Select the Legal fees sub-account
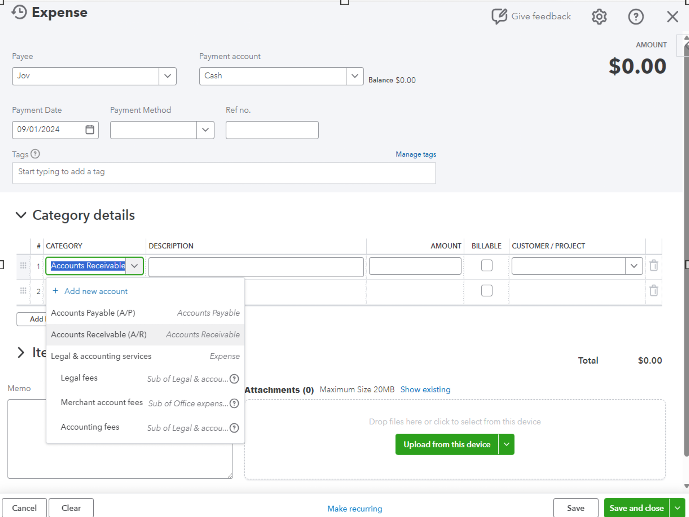 coord(145,378)
